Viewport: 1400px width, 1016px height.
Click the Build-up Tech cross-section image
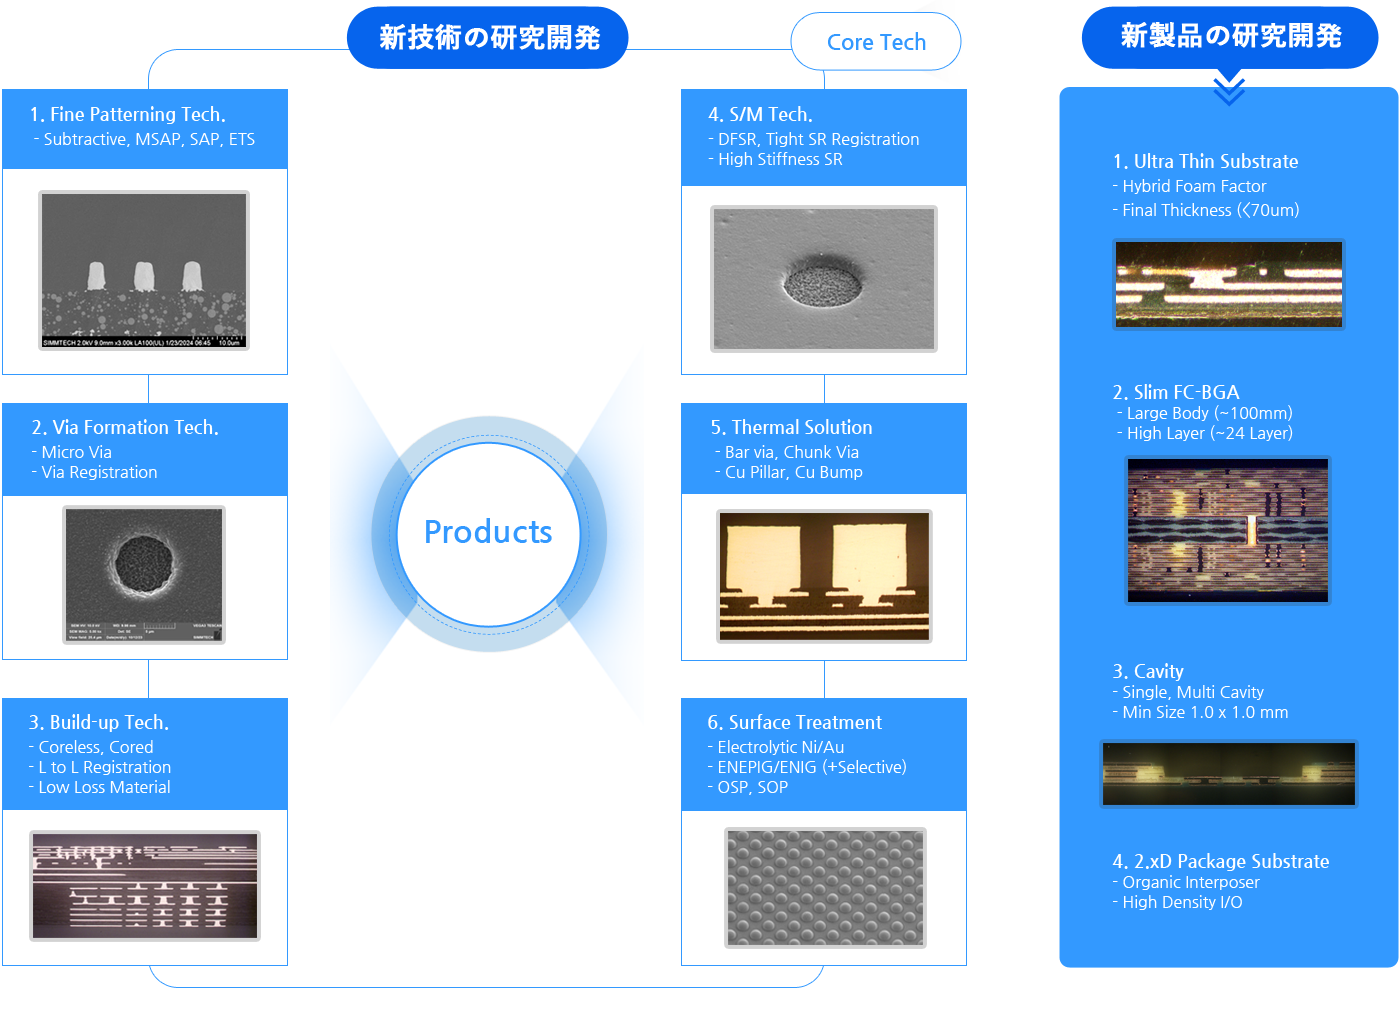tap(145, 885)
